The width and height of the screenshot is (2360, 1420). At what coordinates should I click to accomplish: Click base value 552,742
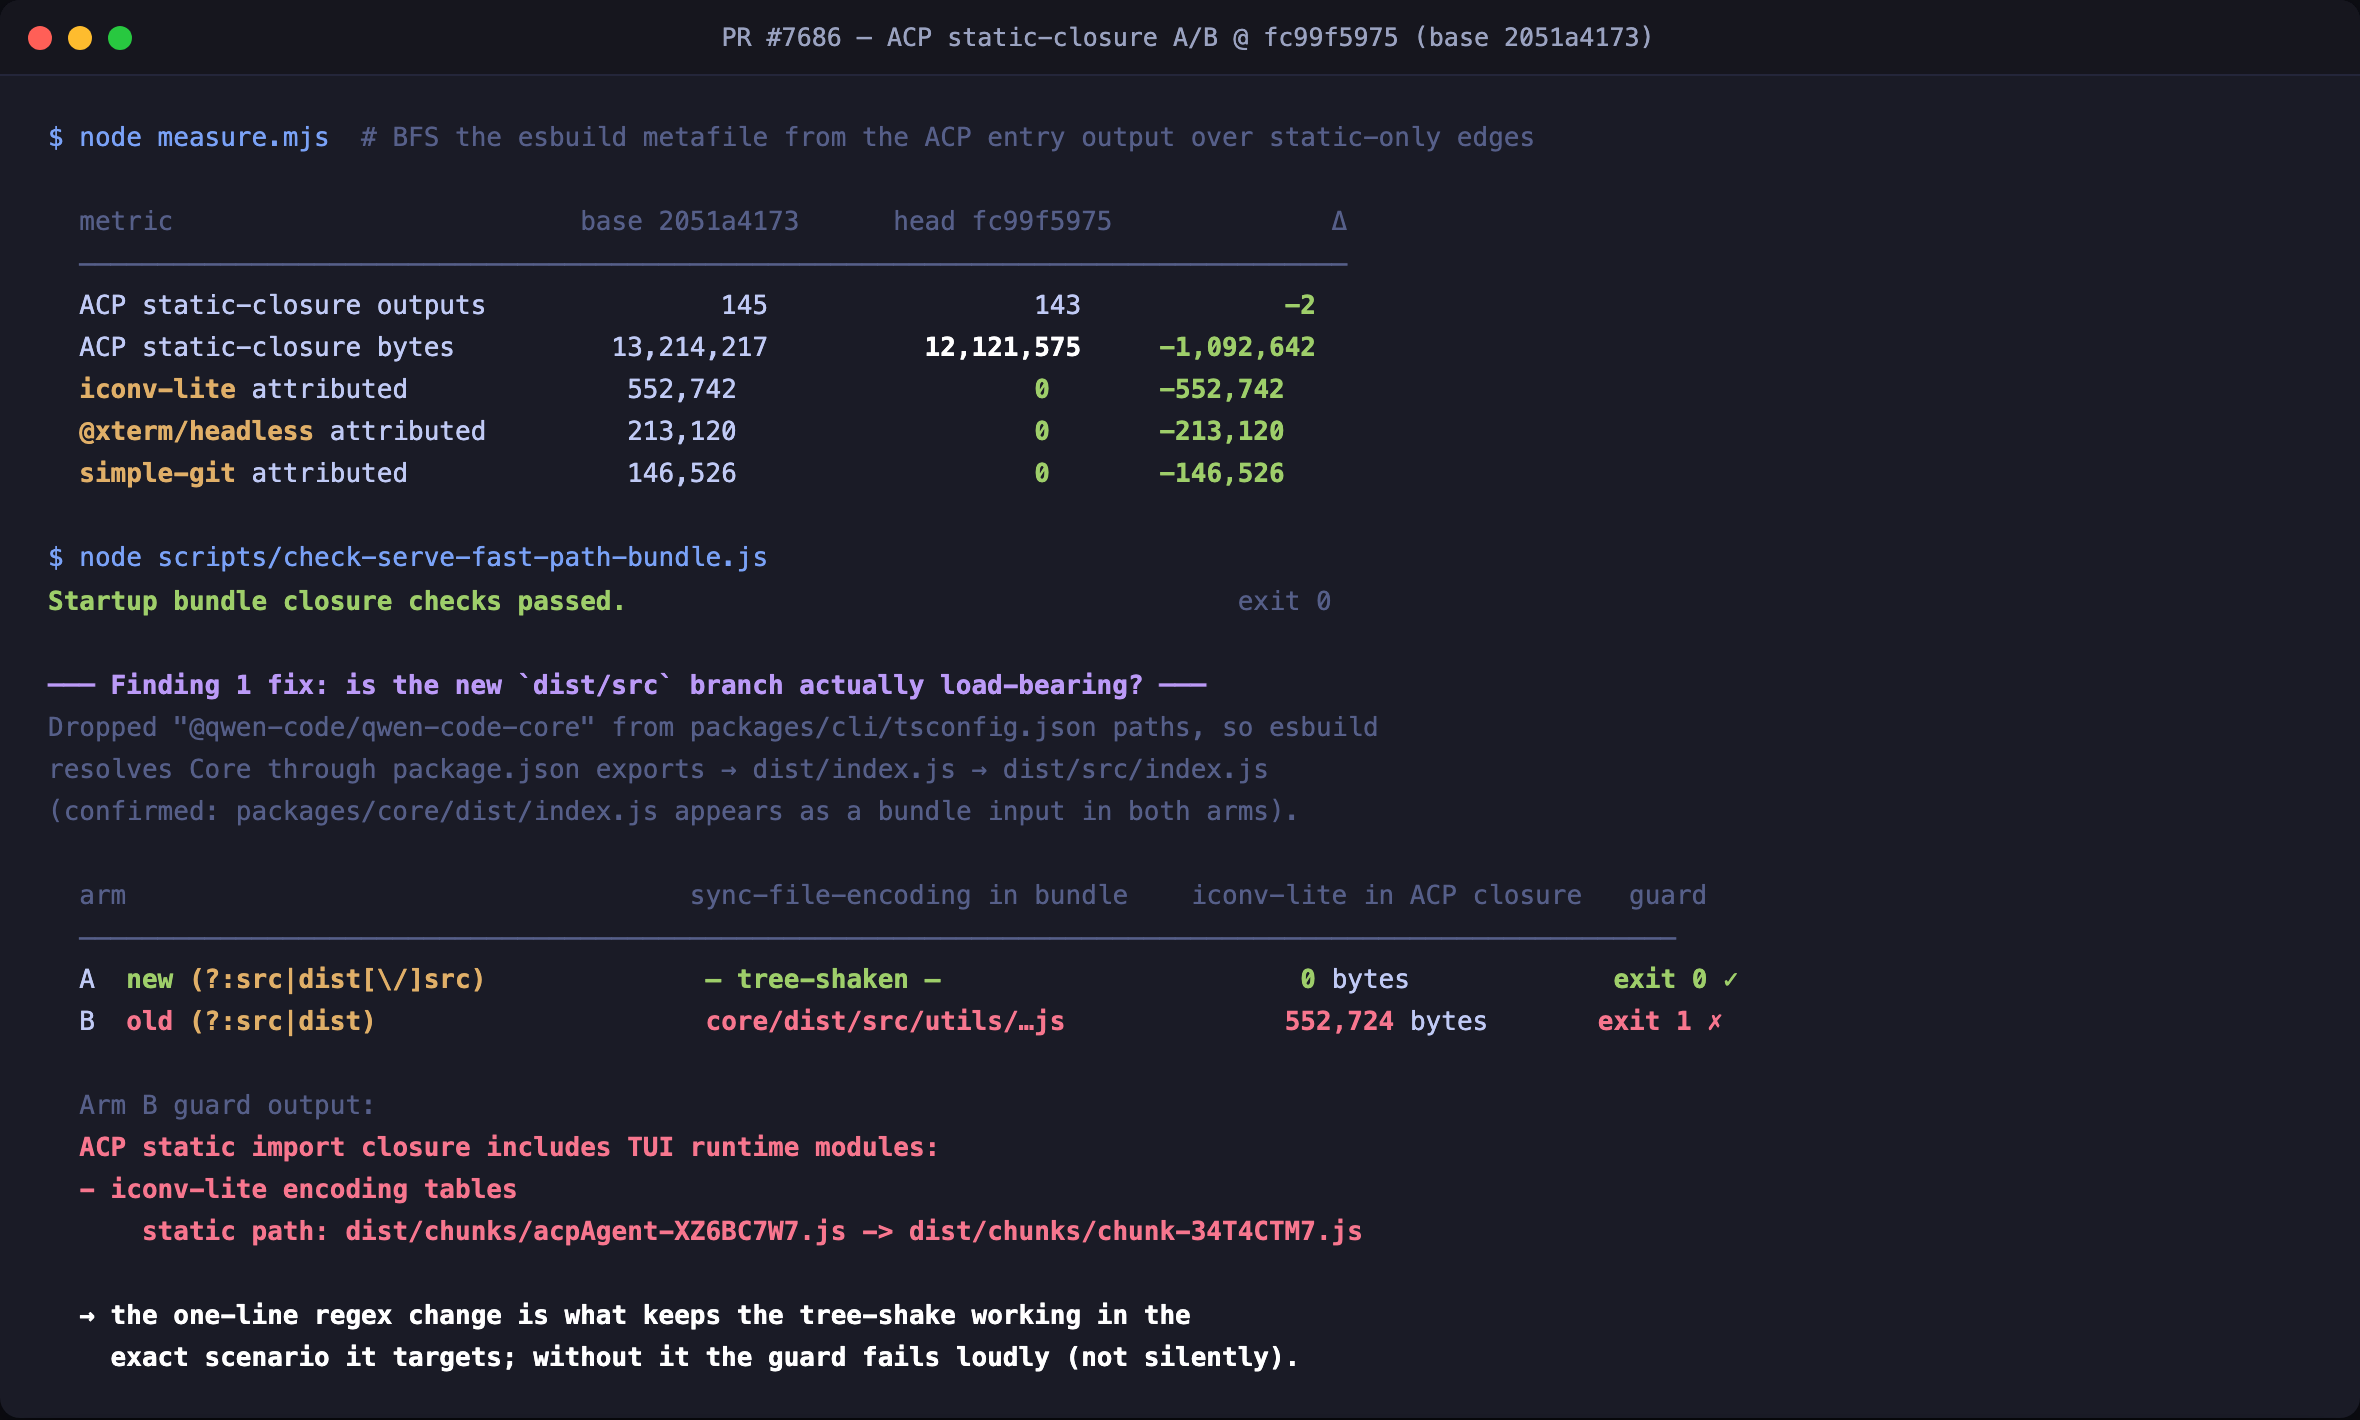pos(682,389)
